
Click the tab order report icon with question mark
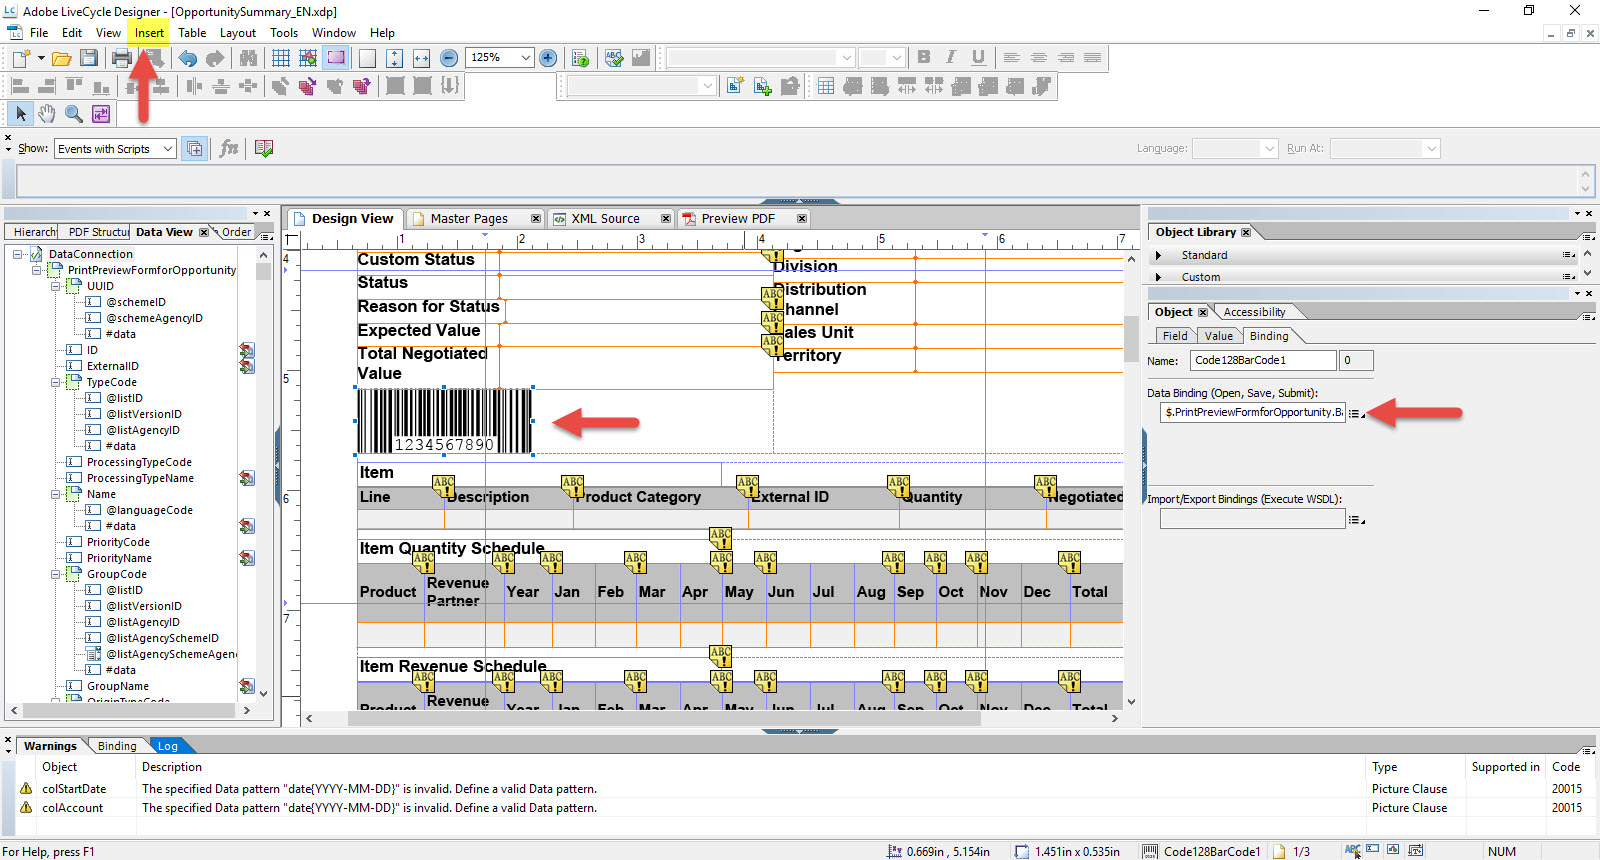(x=581, y=58)
